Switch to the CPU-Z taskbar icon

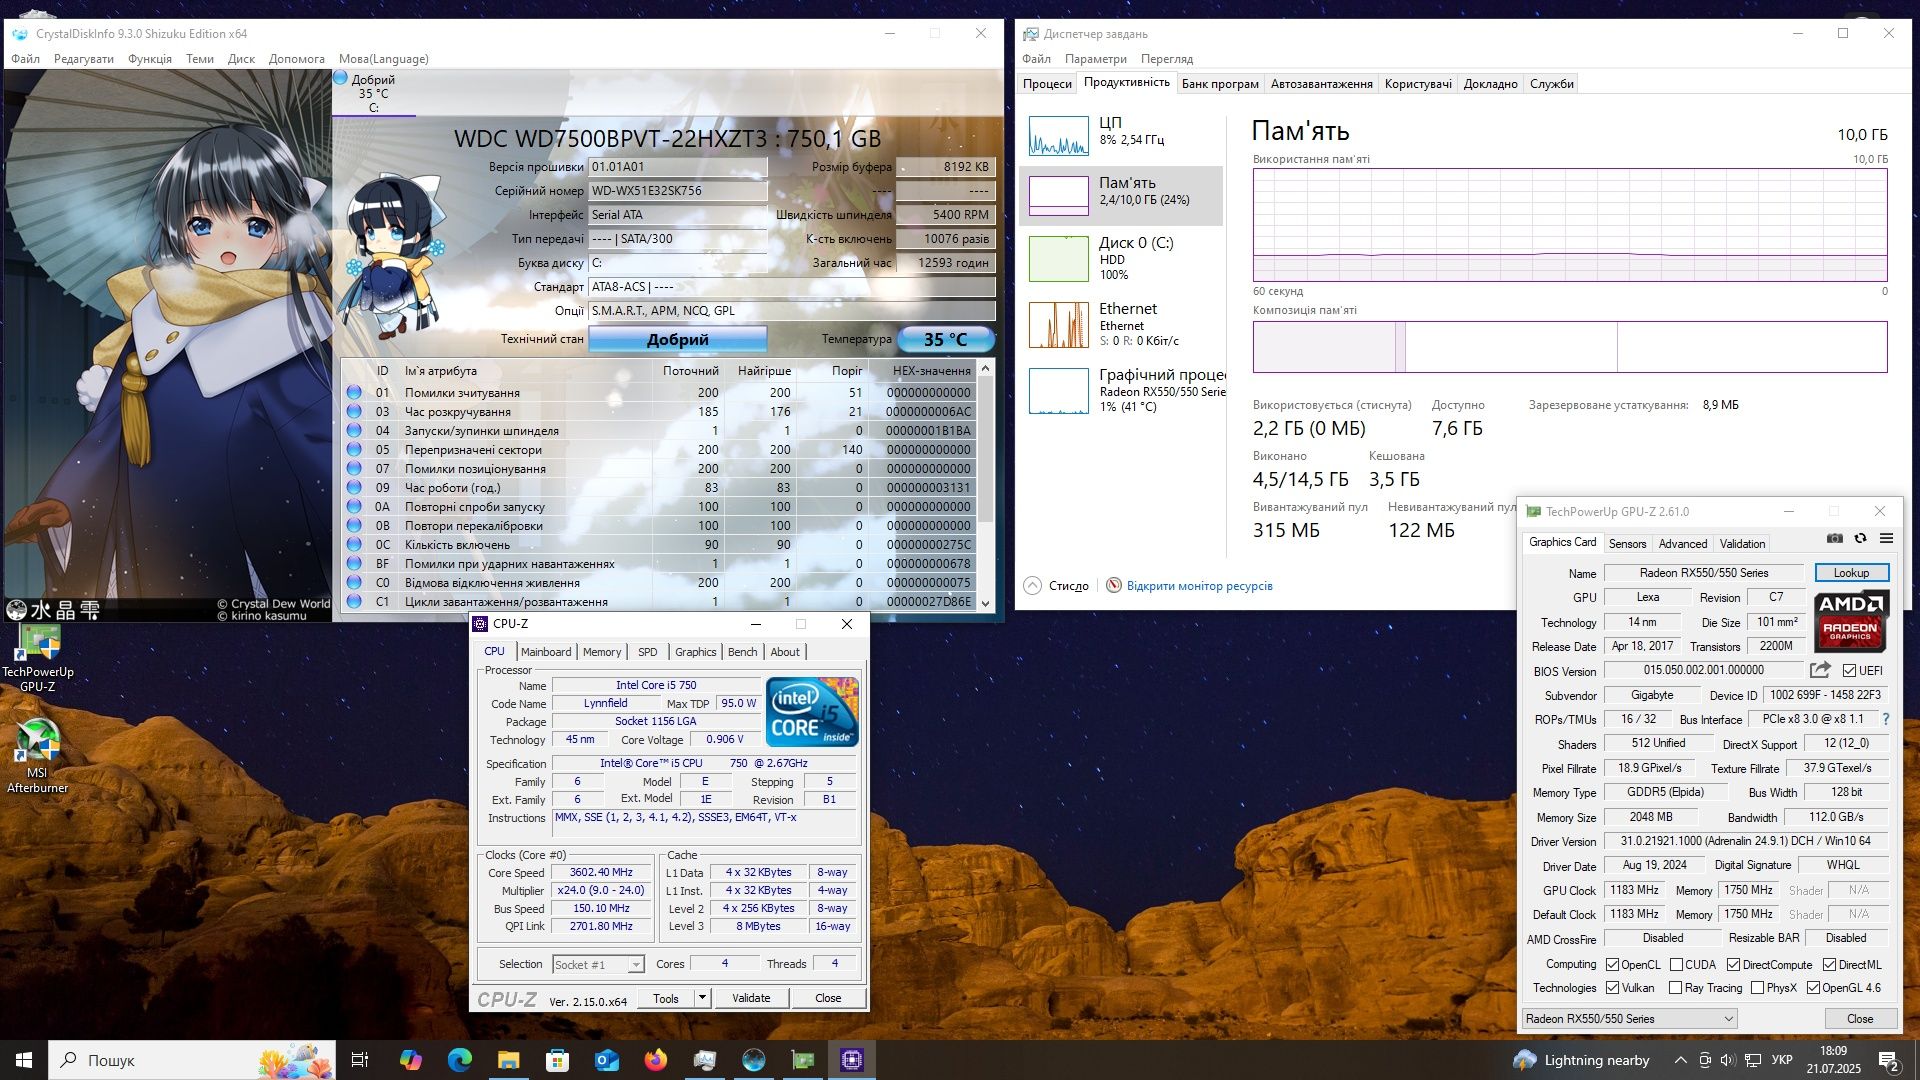pyautogui.click(x=852, y=1060)
